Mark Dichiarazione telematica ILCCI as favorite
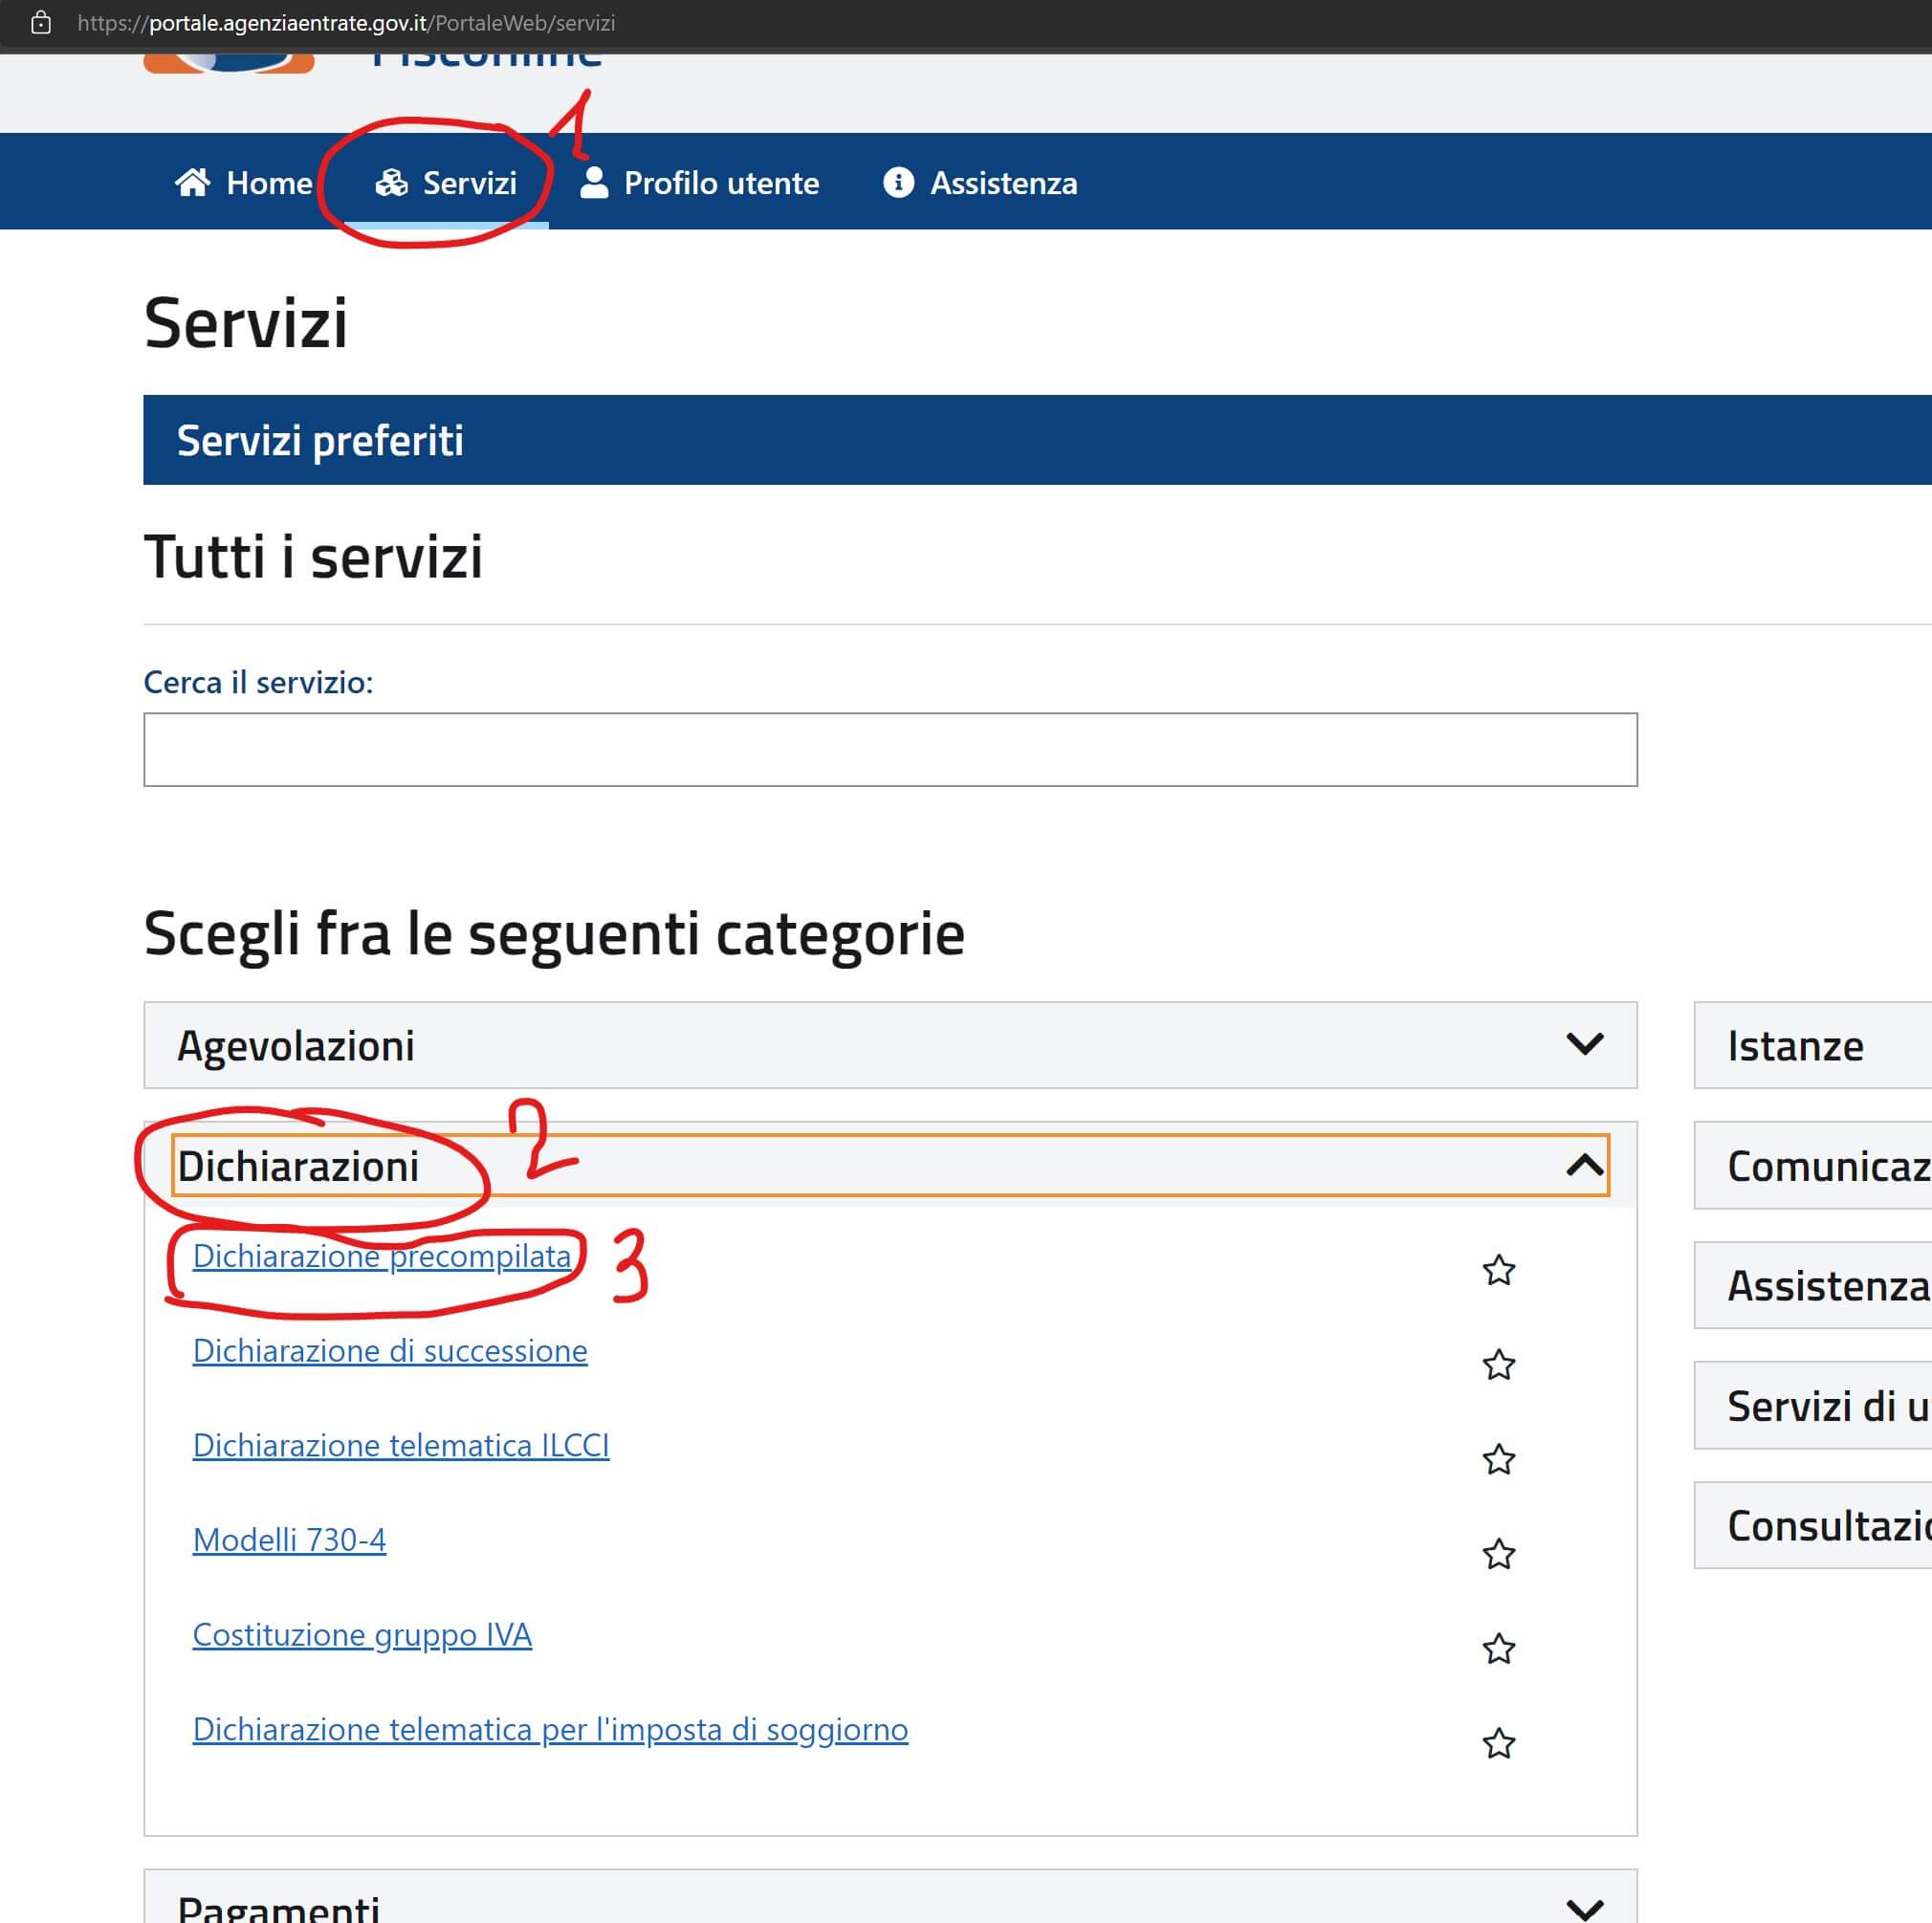Screen dimensions: 1932x1923 [1498, 1460]
